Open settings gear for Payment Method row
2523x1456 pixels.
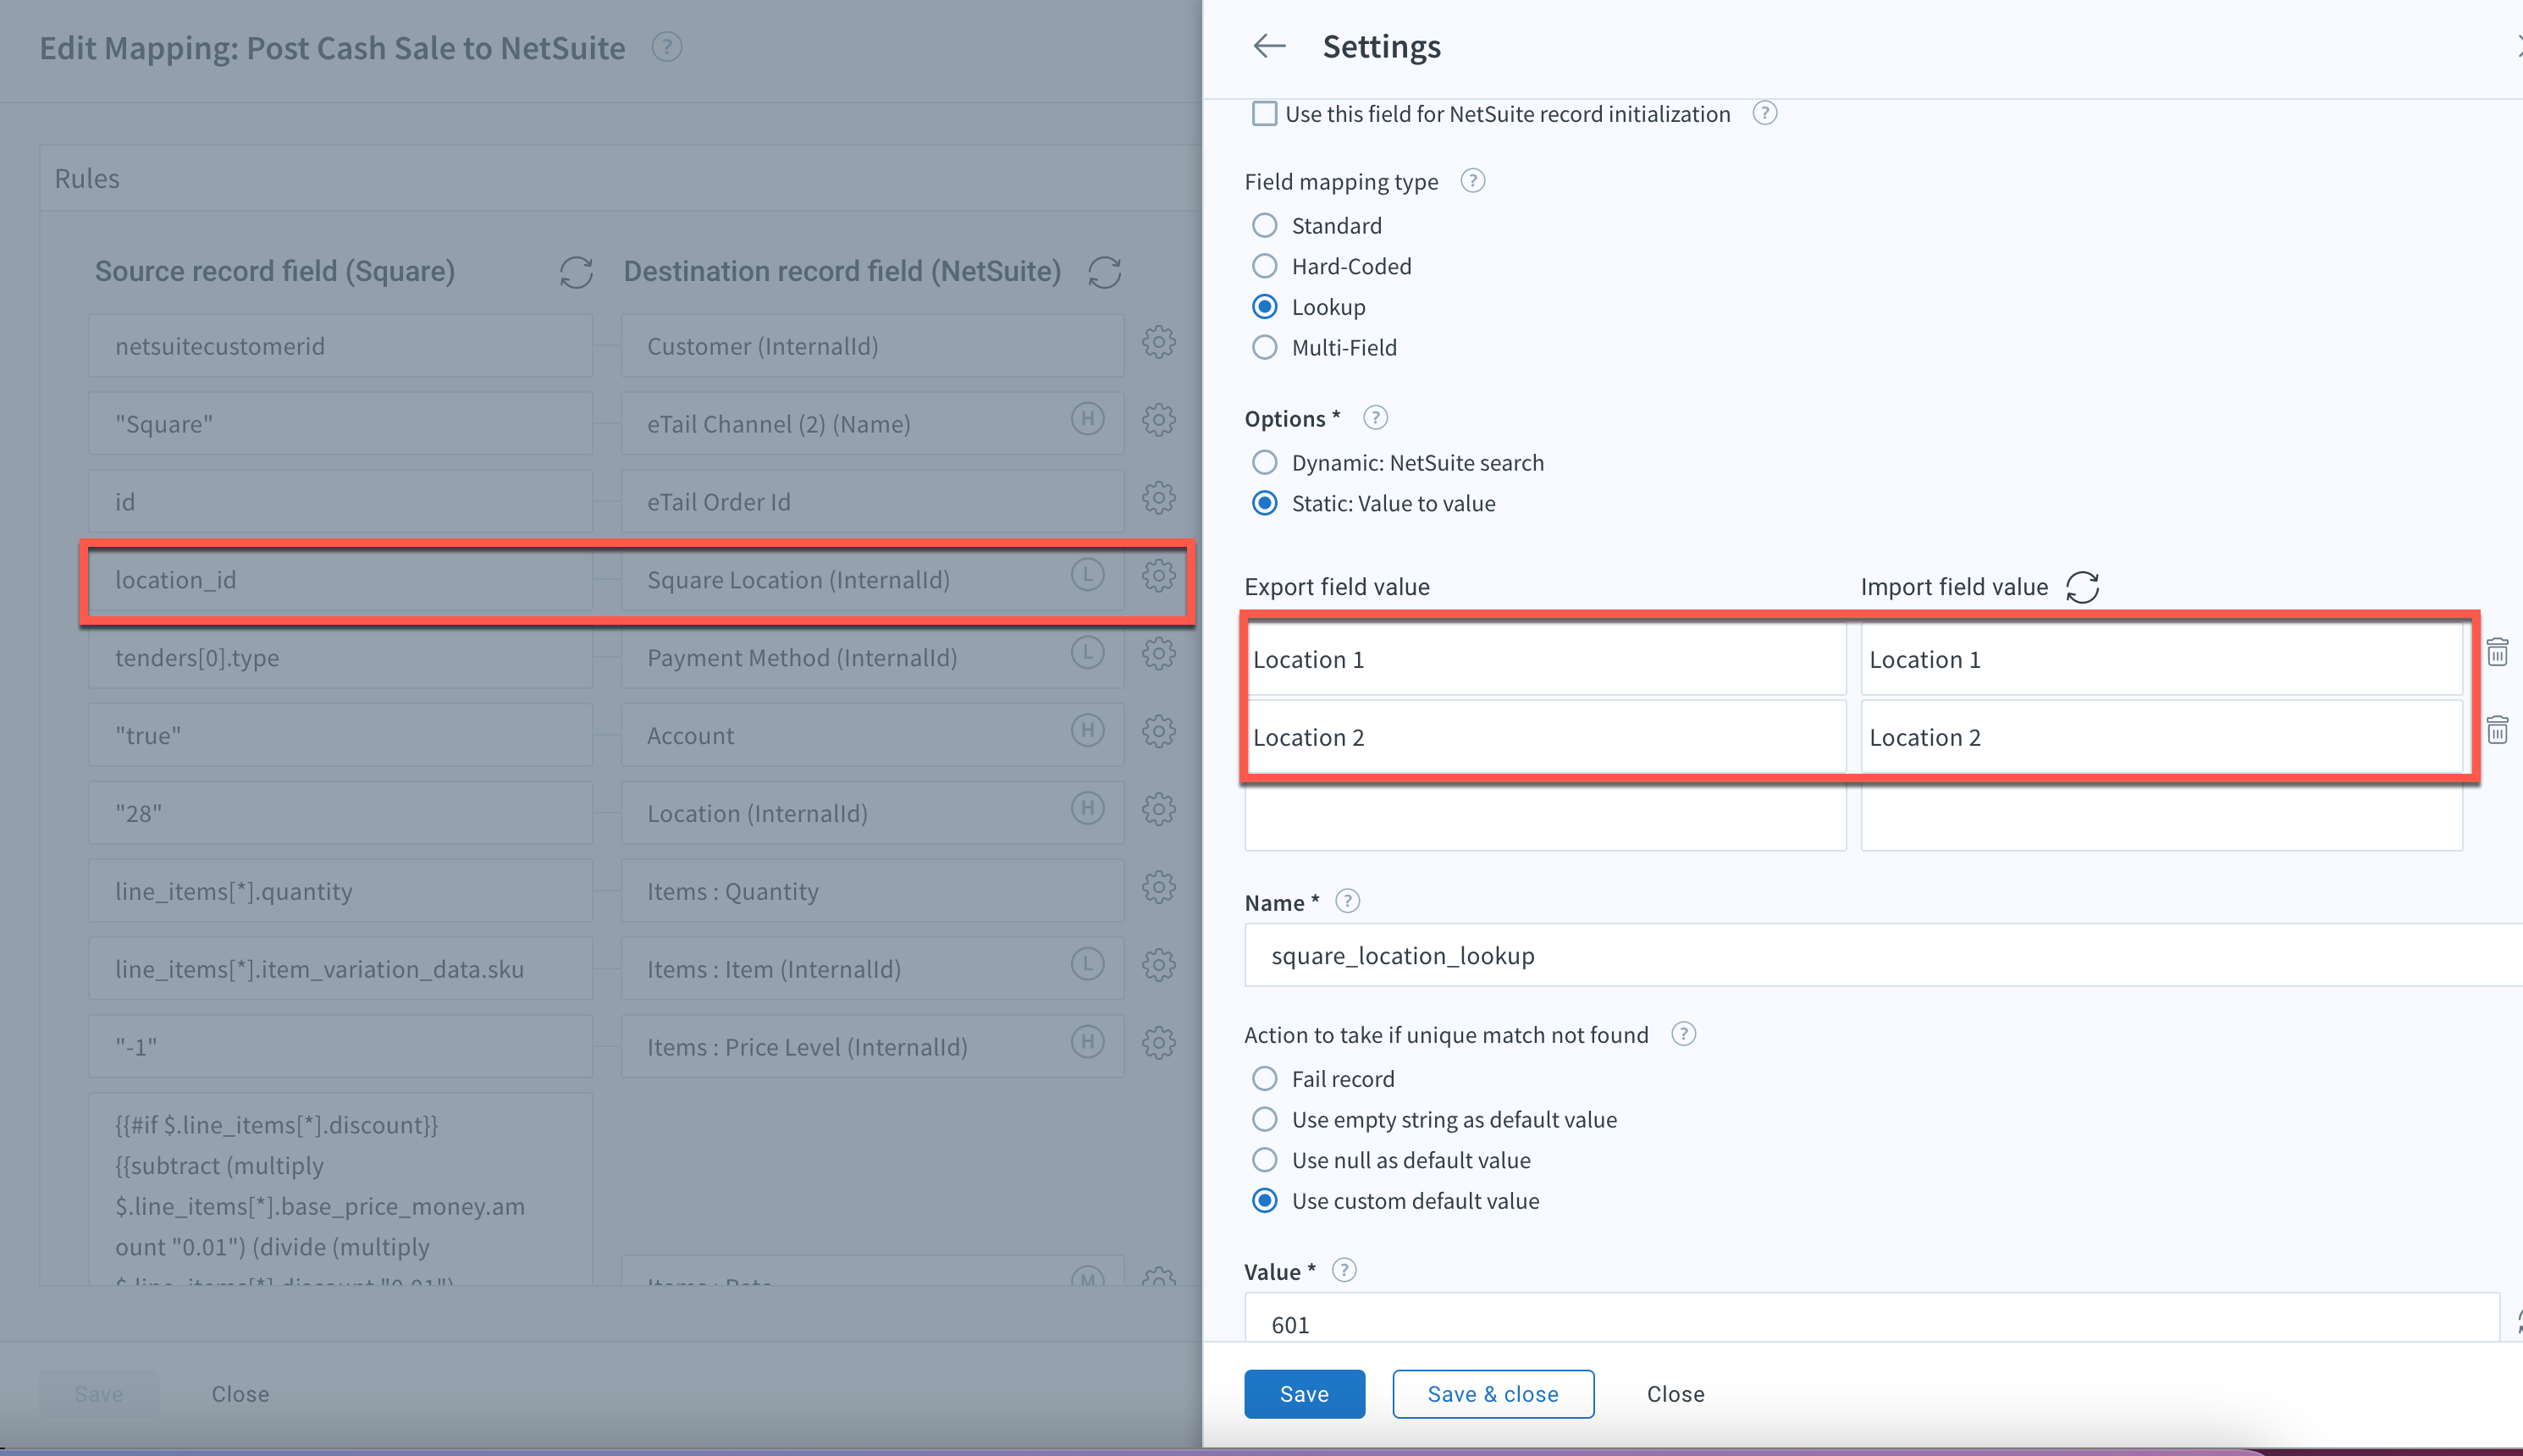(x=1158, y=654)
